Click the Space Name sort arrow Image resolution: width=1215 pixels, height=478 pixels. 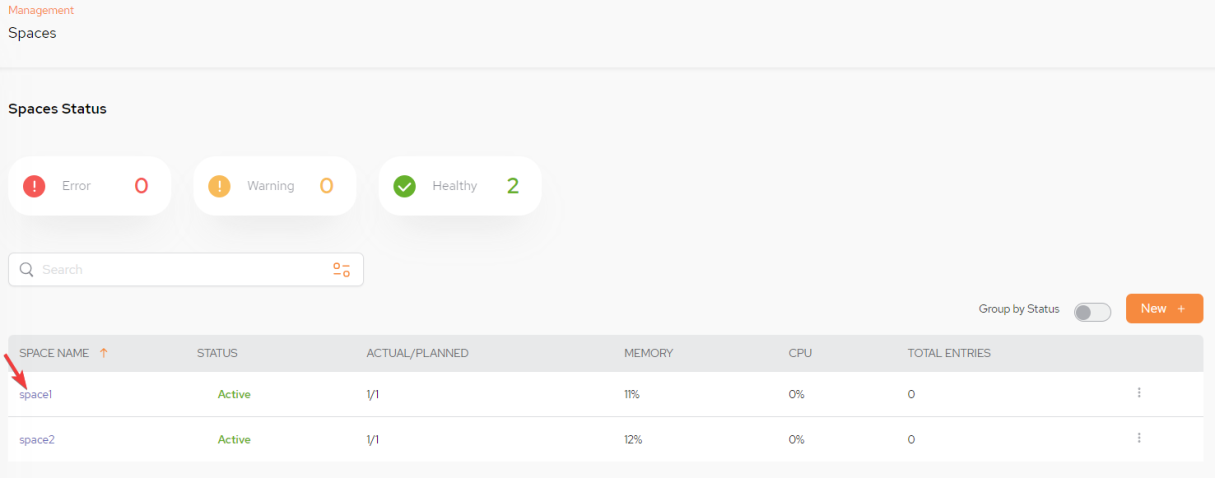click(x=103, y=353)
